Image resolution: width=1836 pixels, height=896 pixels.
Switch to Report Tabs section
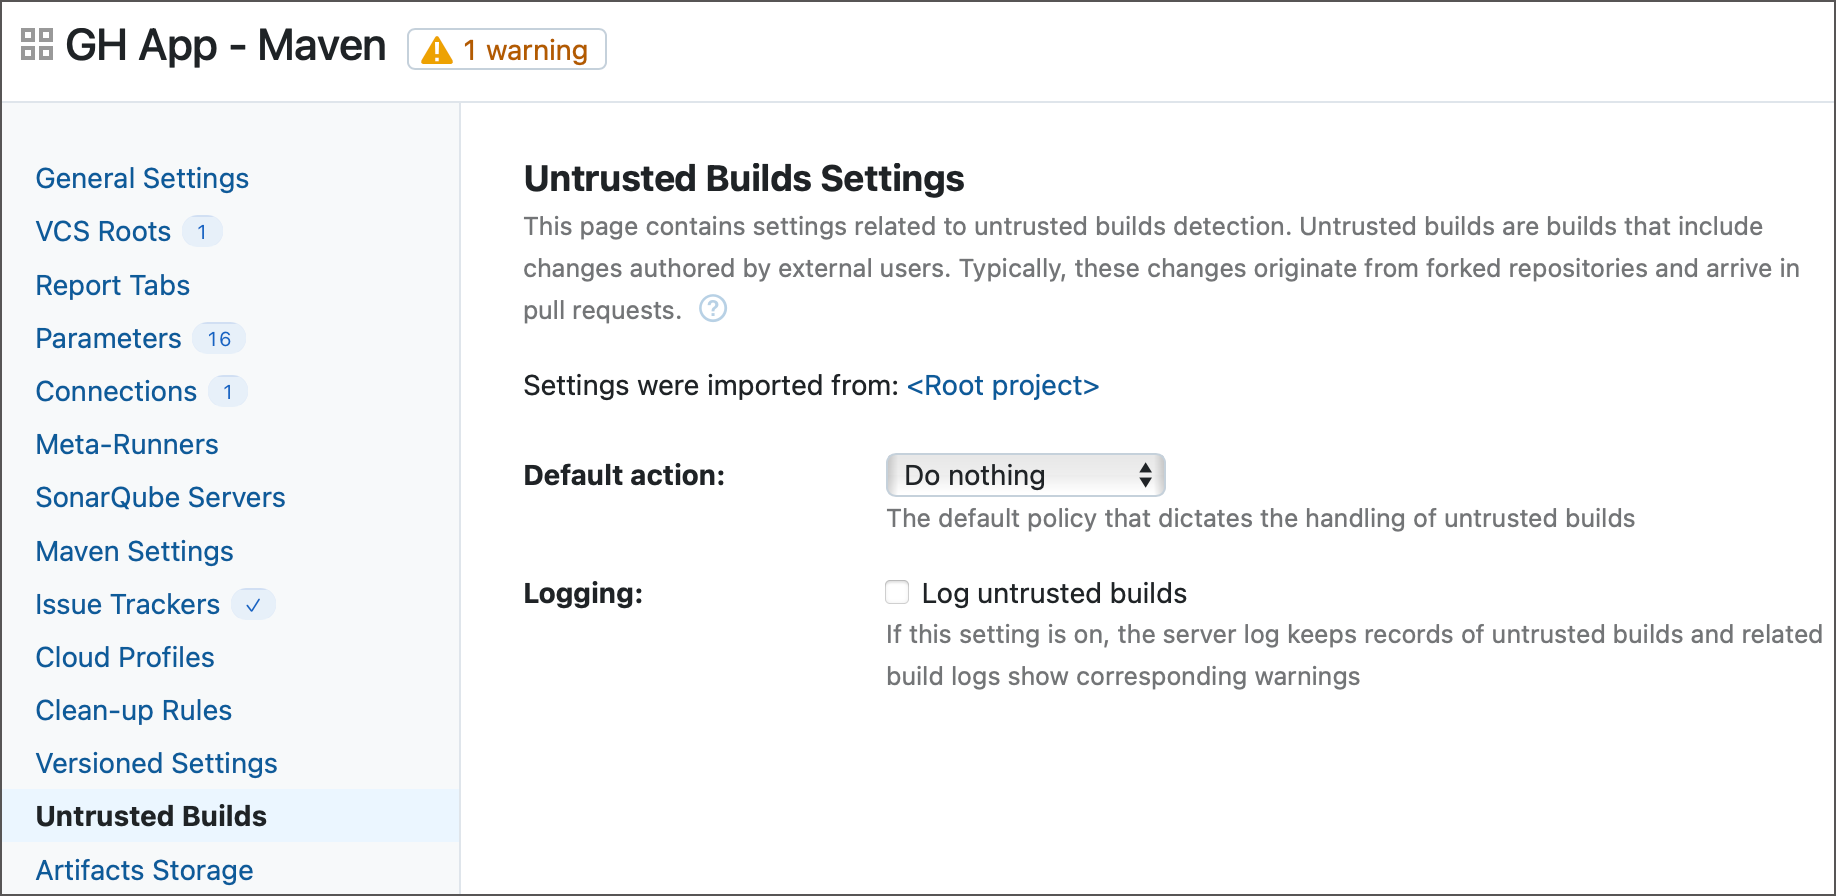(x=112, y=285)
